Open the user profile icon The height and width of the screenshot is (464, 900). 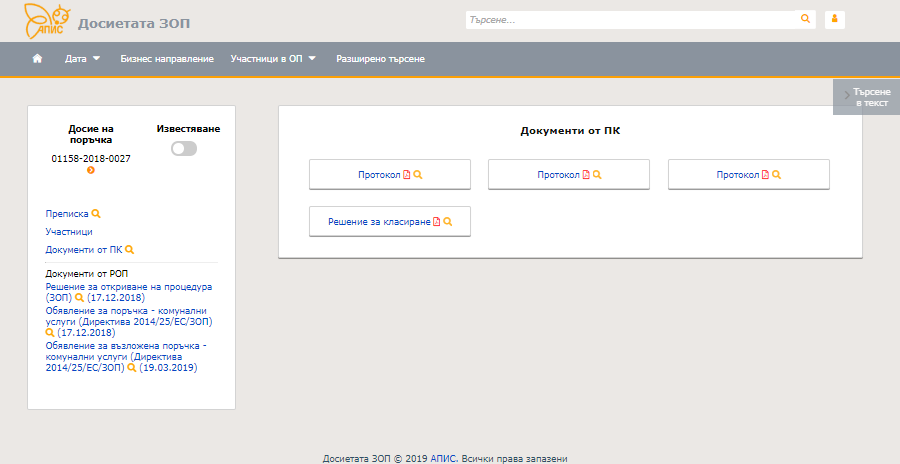click(834, 19)
